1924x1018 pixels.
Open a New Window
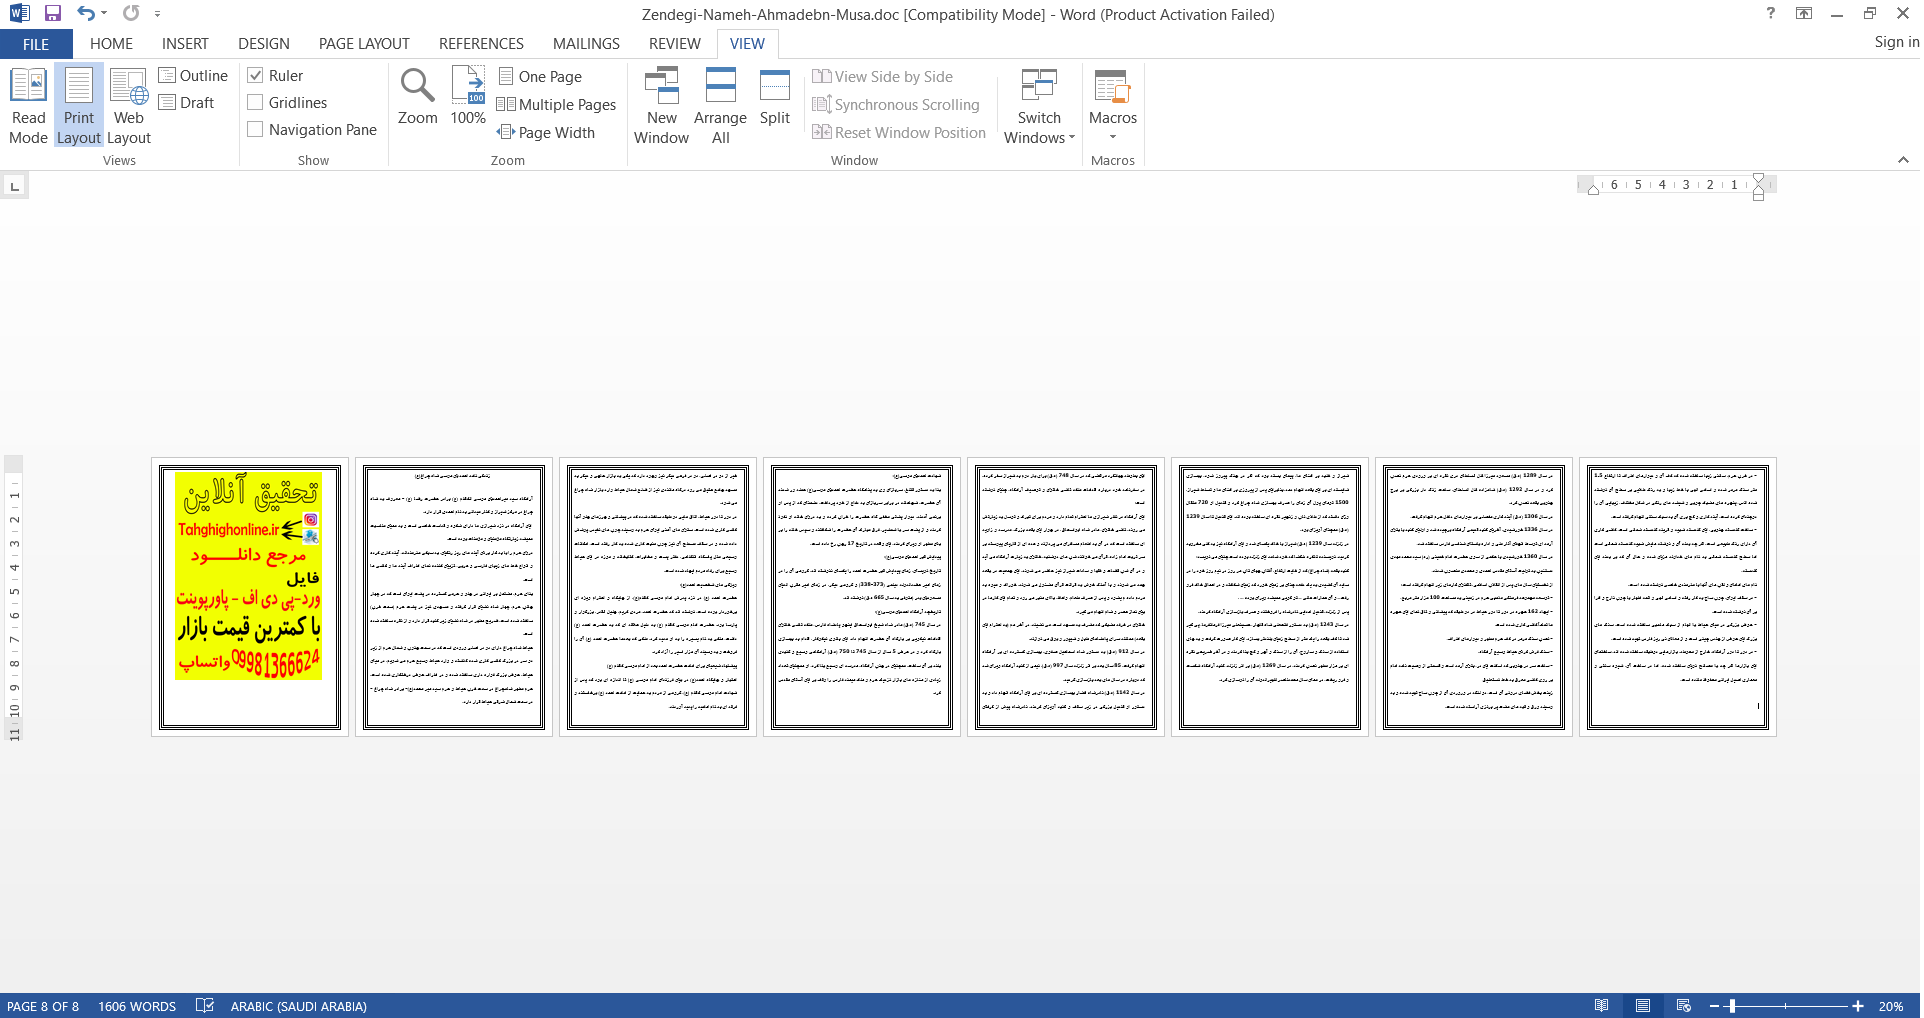tap(661, 106)
